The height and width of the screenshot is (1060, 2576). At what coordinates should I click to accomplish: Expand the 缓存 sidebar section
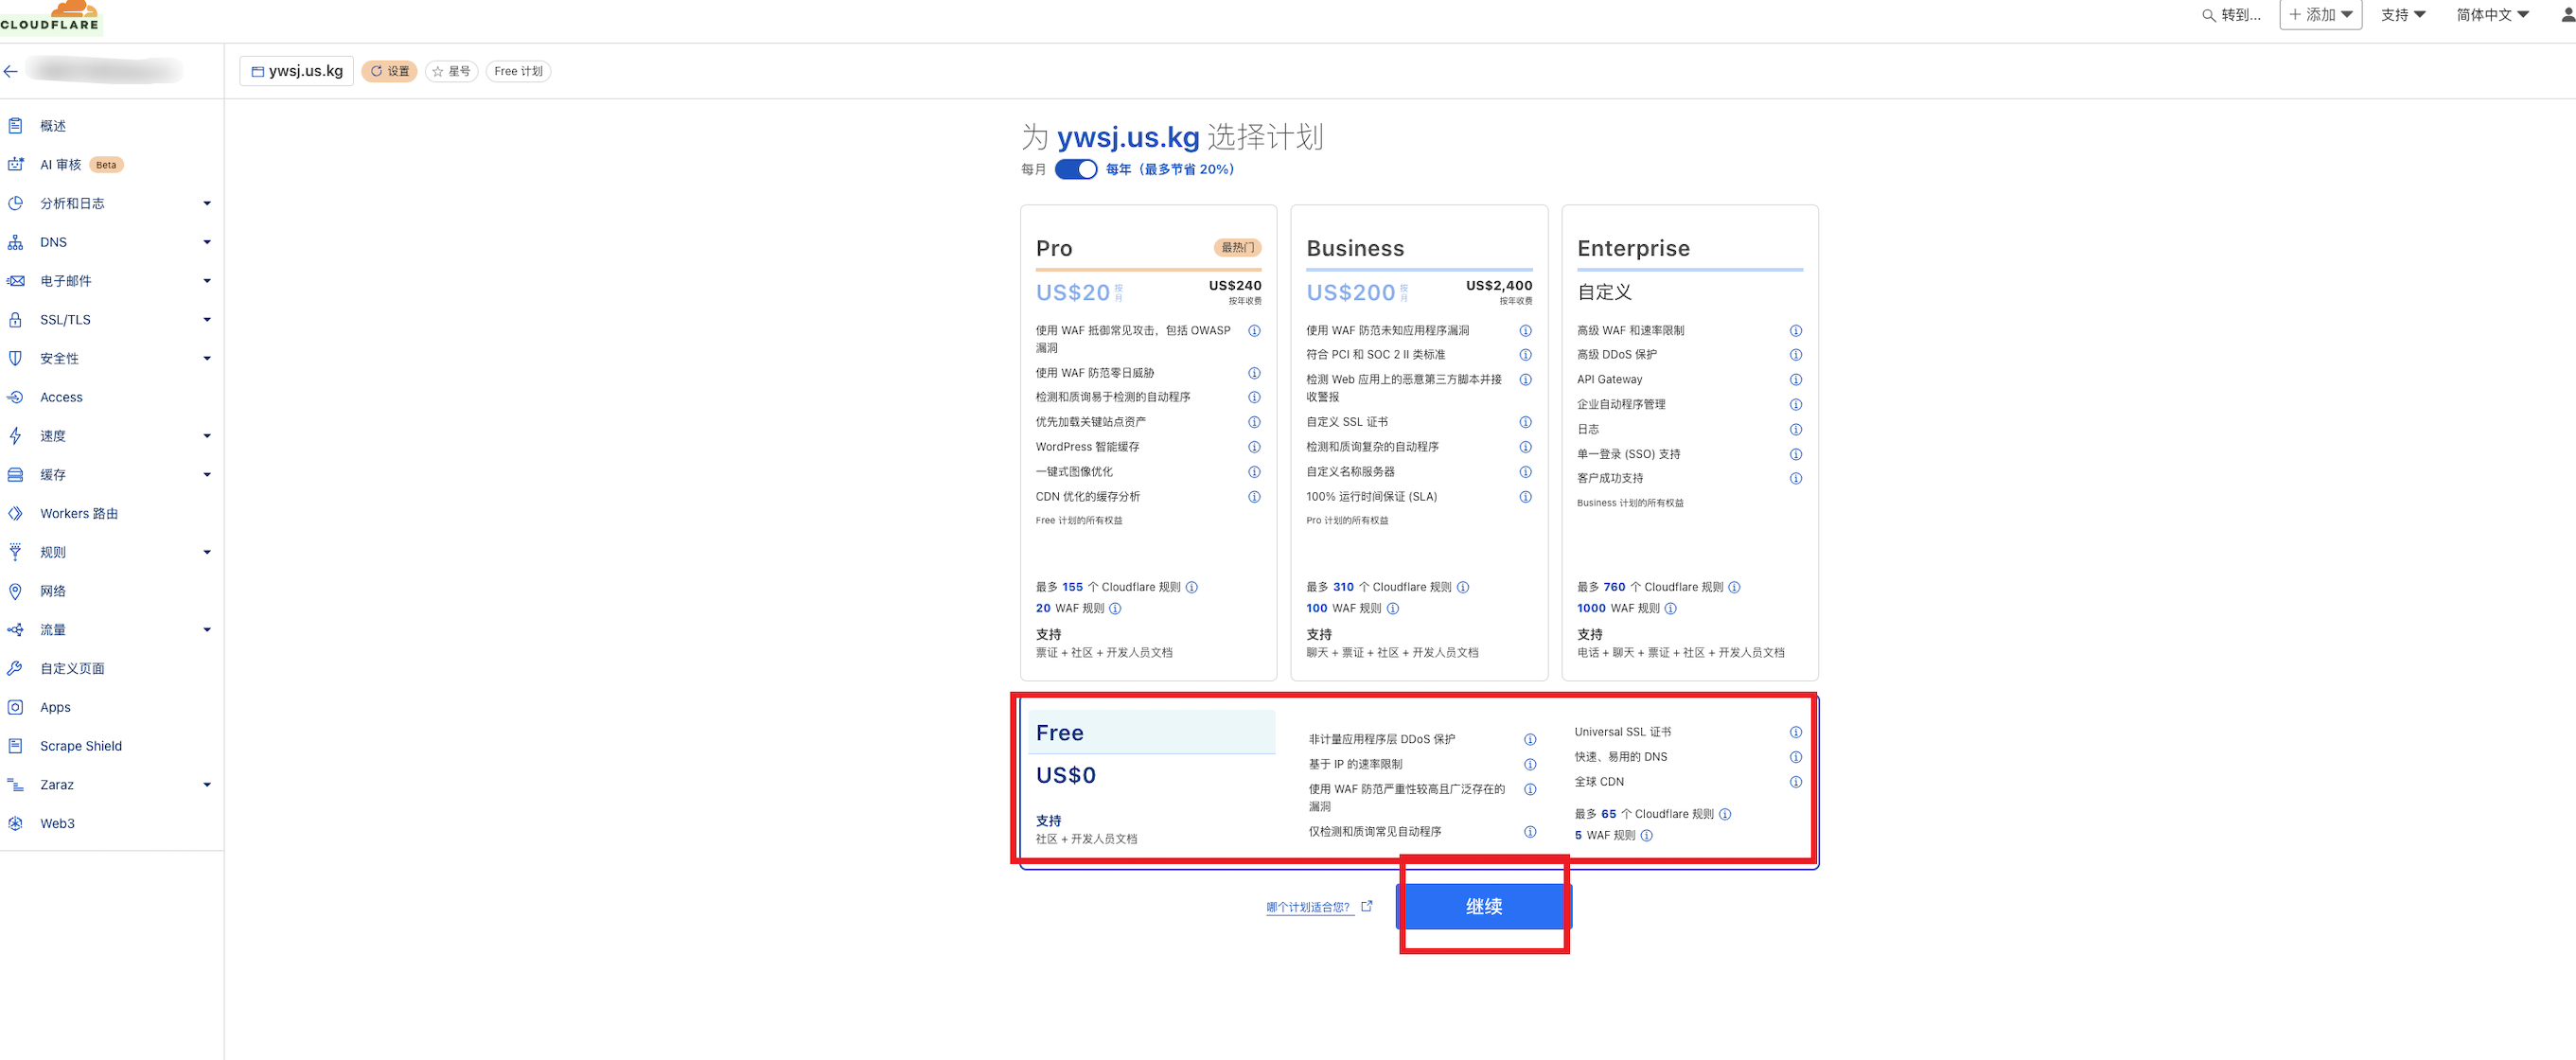pyautogui.click(x=207, y=475)
